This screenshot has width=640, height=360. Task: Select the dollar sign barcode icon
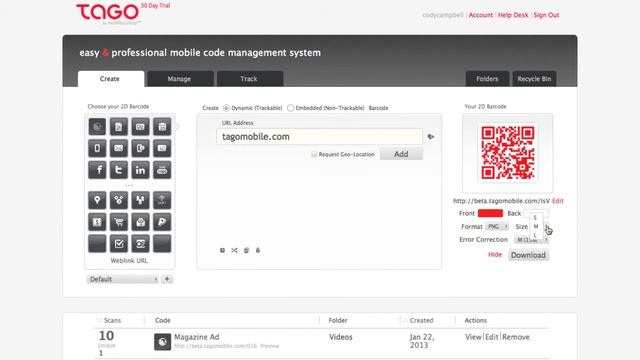(x=97, y=222)
